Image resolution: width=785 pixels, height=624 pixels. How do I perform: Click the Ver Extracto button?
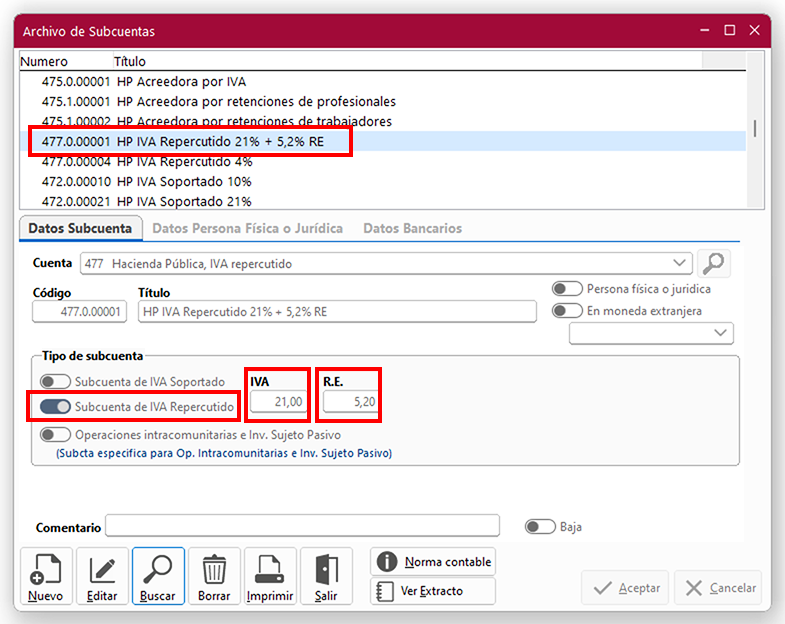pyautogui.click(x=433, y=591)
